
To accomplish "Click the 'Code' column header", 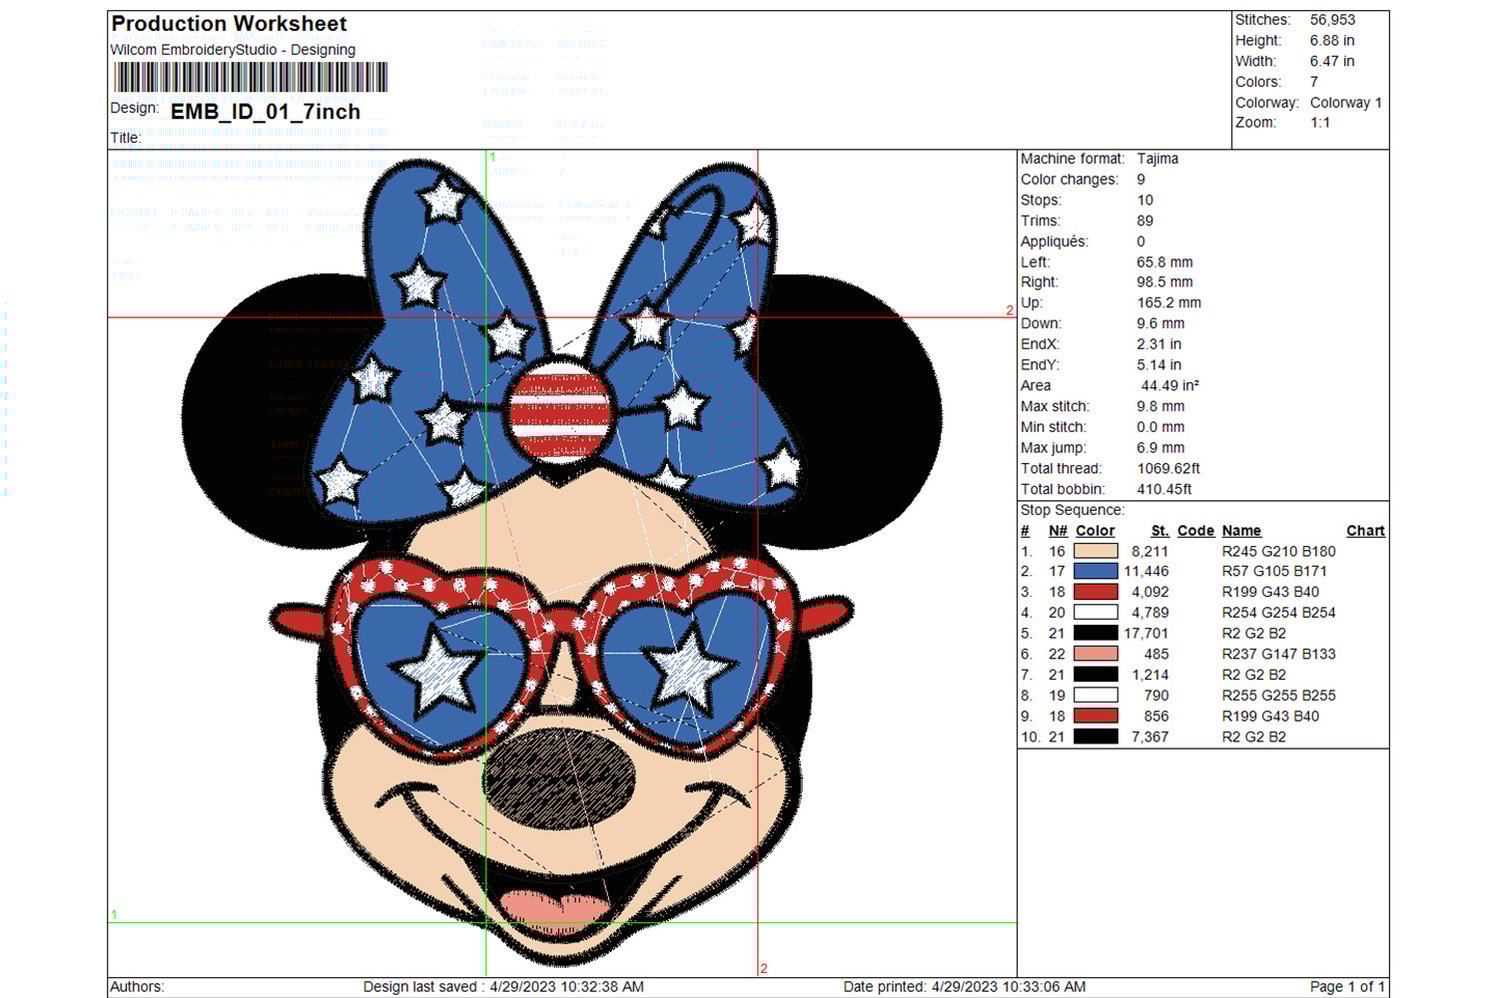I will pyautogui.click(x=1196, y=531).
